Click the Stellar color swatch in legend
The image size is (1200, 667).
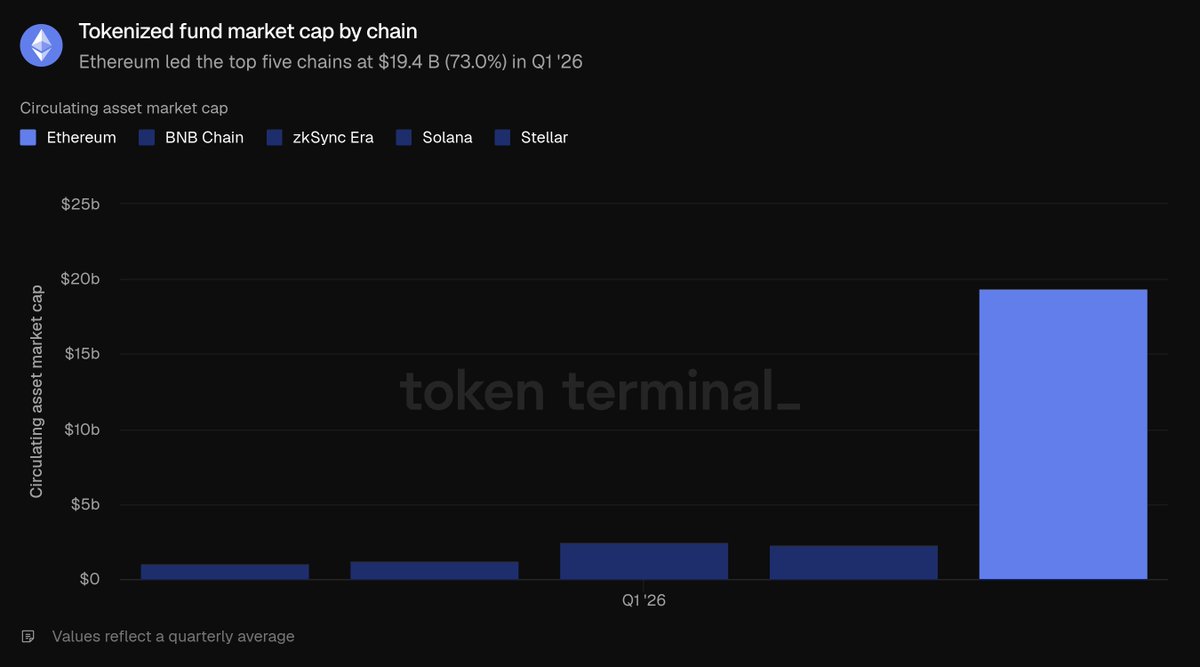(503, 138)
